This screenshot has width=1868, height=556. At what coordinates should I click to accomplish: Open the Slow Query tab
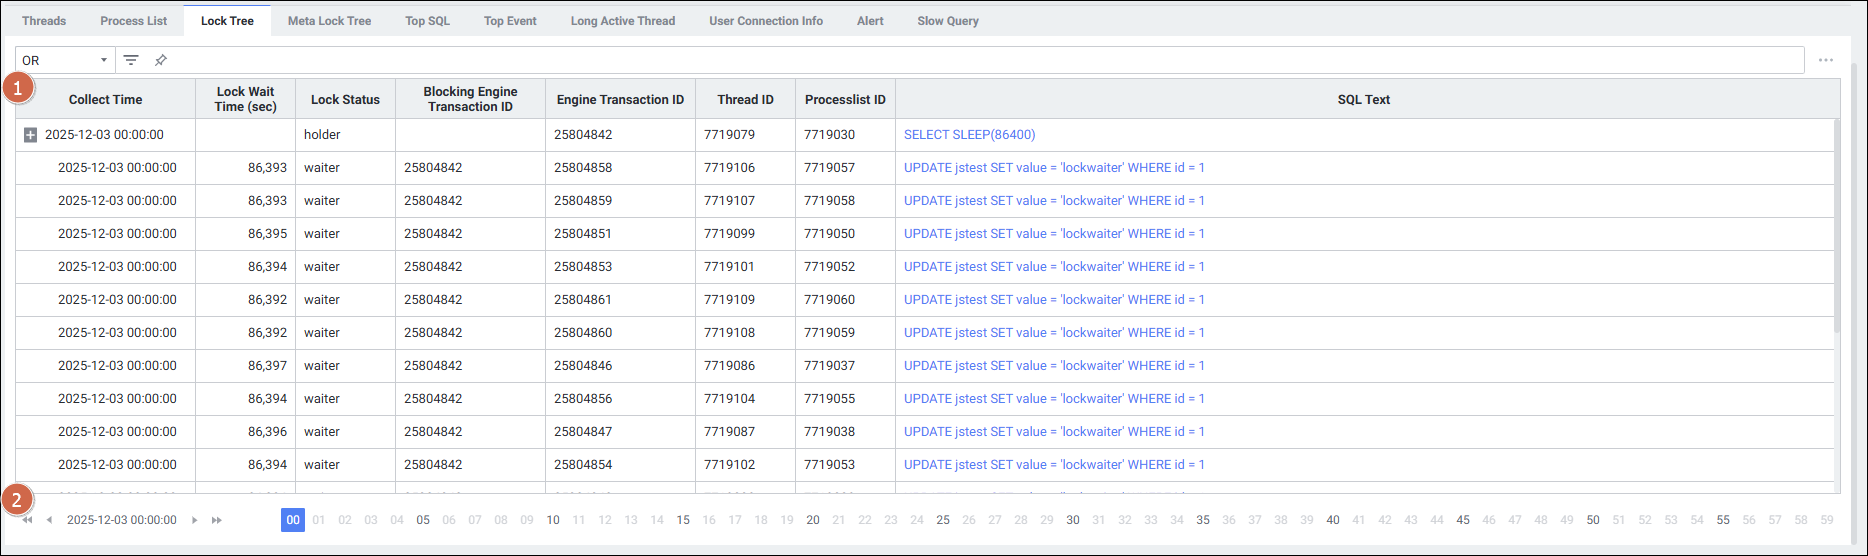pyautogui.click(x=947, y=21)
